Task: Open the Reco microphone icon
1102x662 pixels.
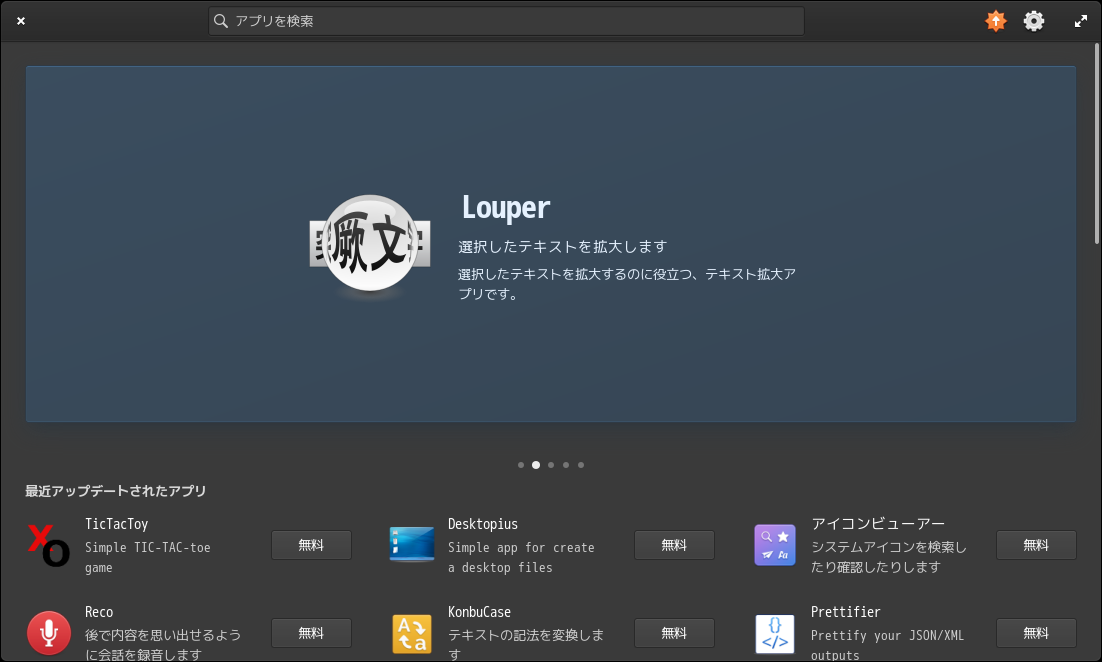Action: click(x=48, y=633)
